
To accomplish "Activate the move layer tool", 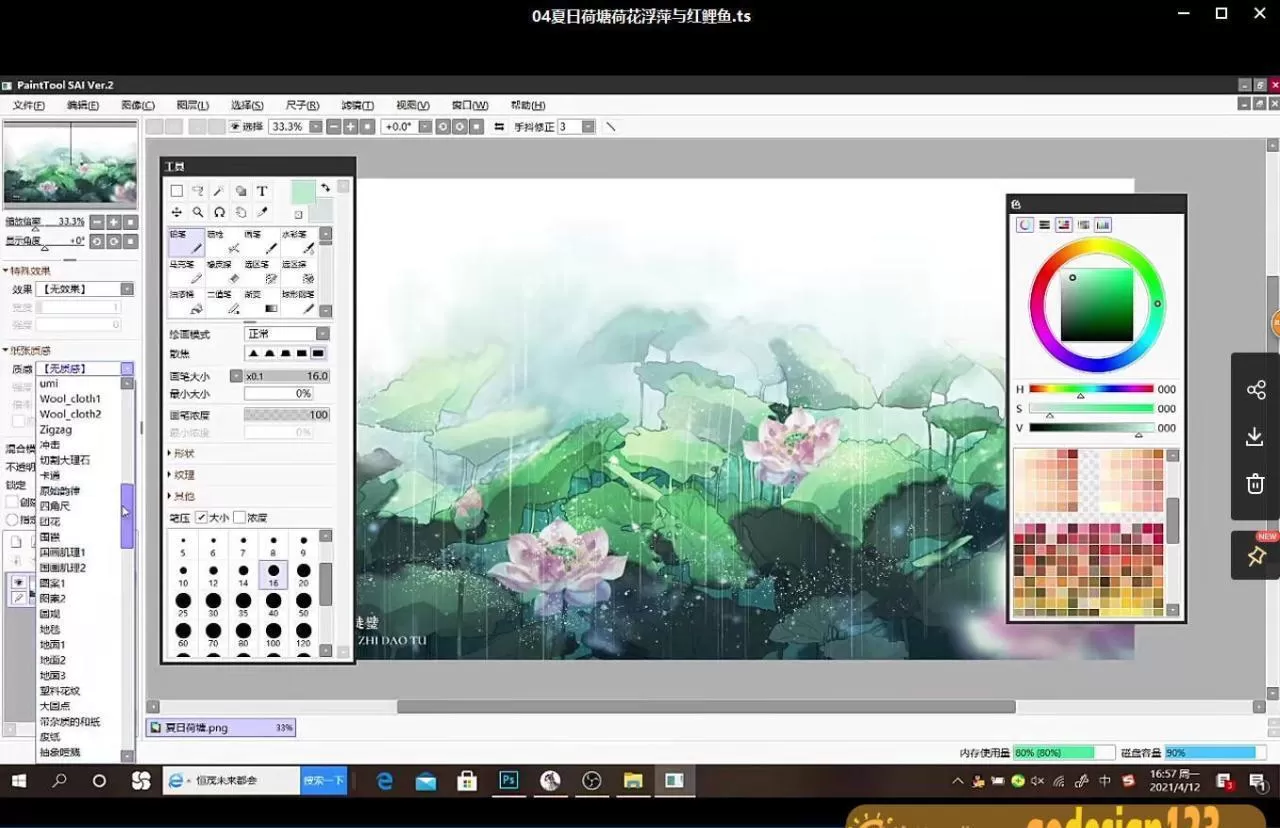I will [x=177, y=212].
